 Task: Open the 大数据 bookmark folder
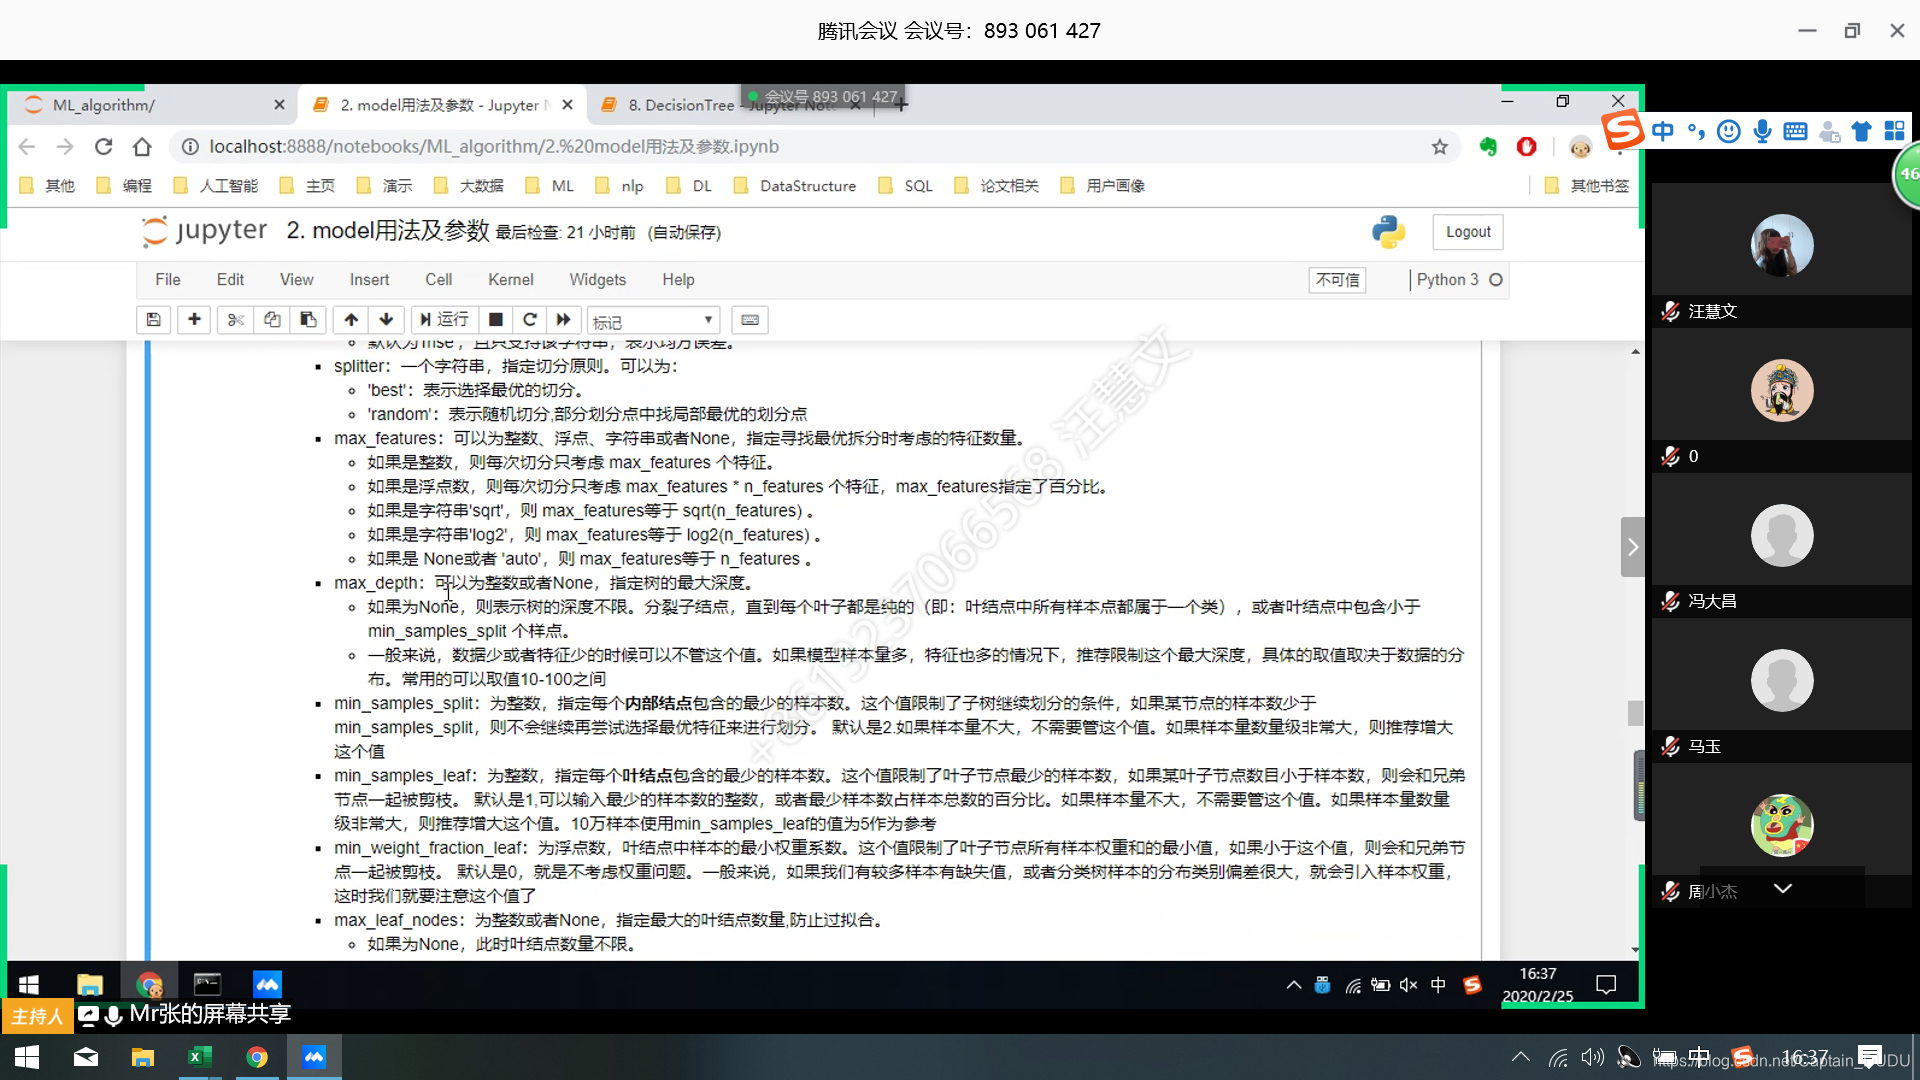coord(469,186)
